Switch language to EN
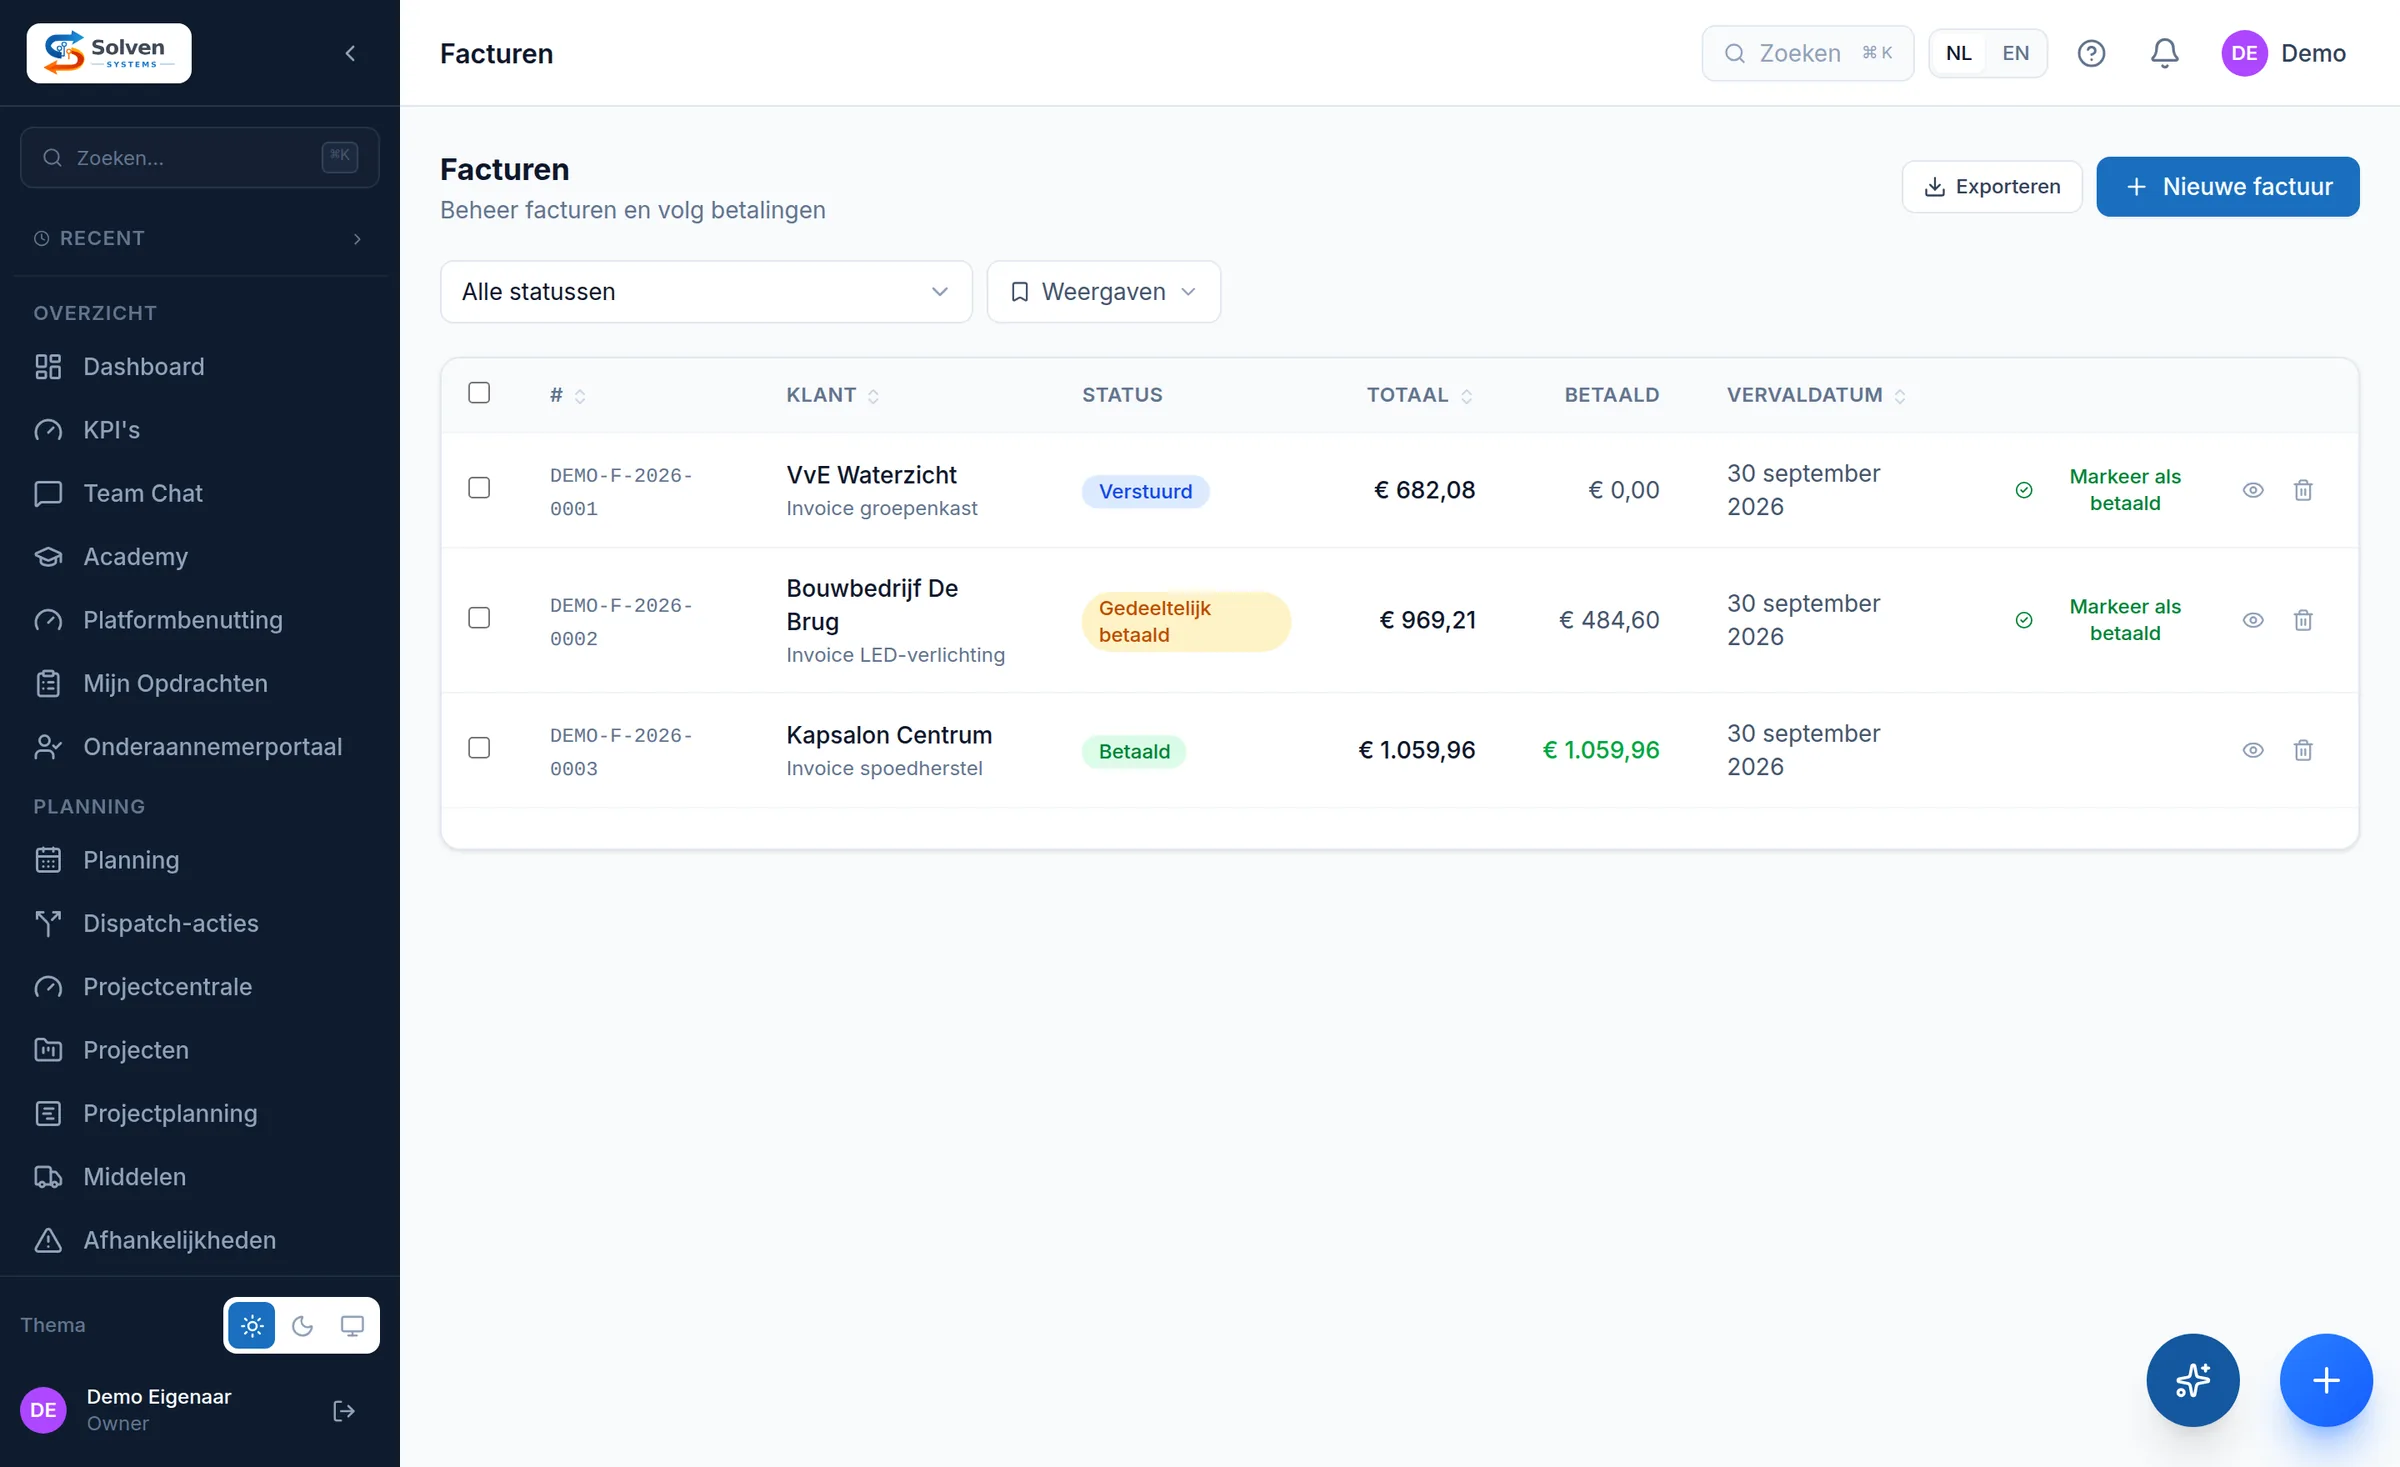 2016,53
